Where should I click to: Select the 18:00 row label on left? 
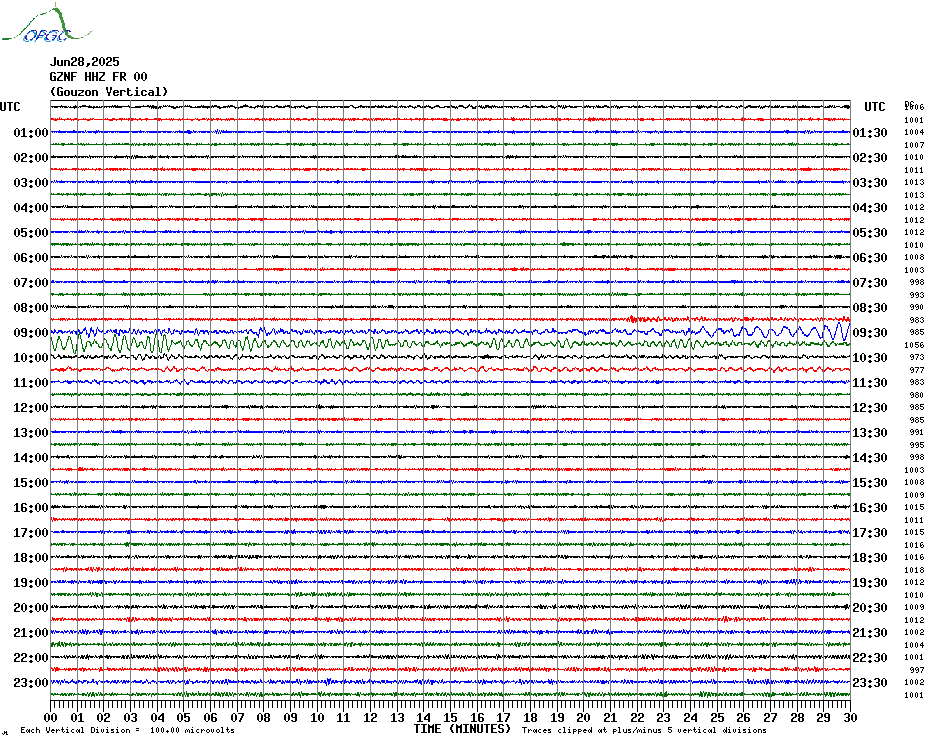[x=31, y=558]
